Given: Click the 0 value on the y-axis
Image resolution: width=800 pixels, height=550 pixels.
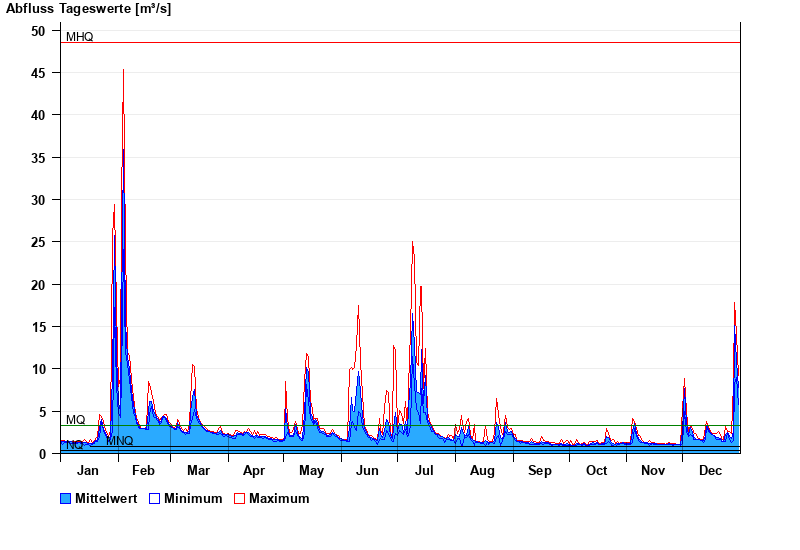Looking at the screenshot, I should (x=42, y=454).
